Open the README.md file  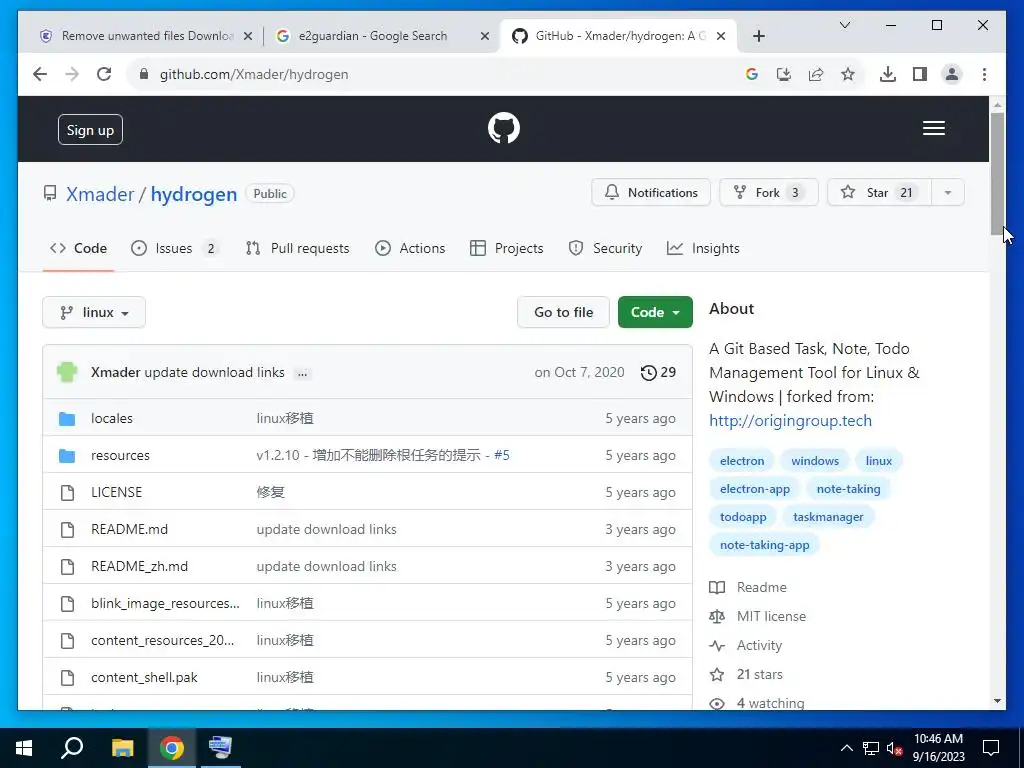pyautogui.click(x=129, y=530)
